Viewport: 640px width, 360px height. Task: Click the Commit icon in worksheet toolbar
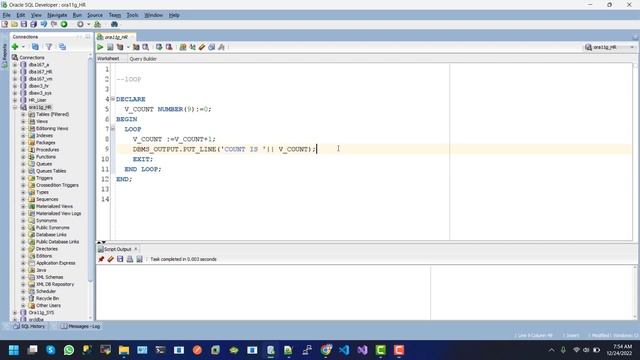coord(159,47)
